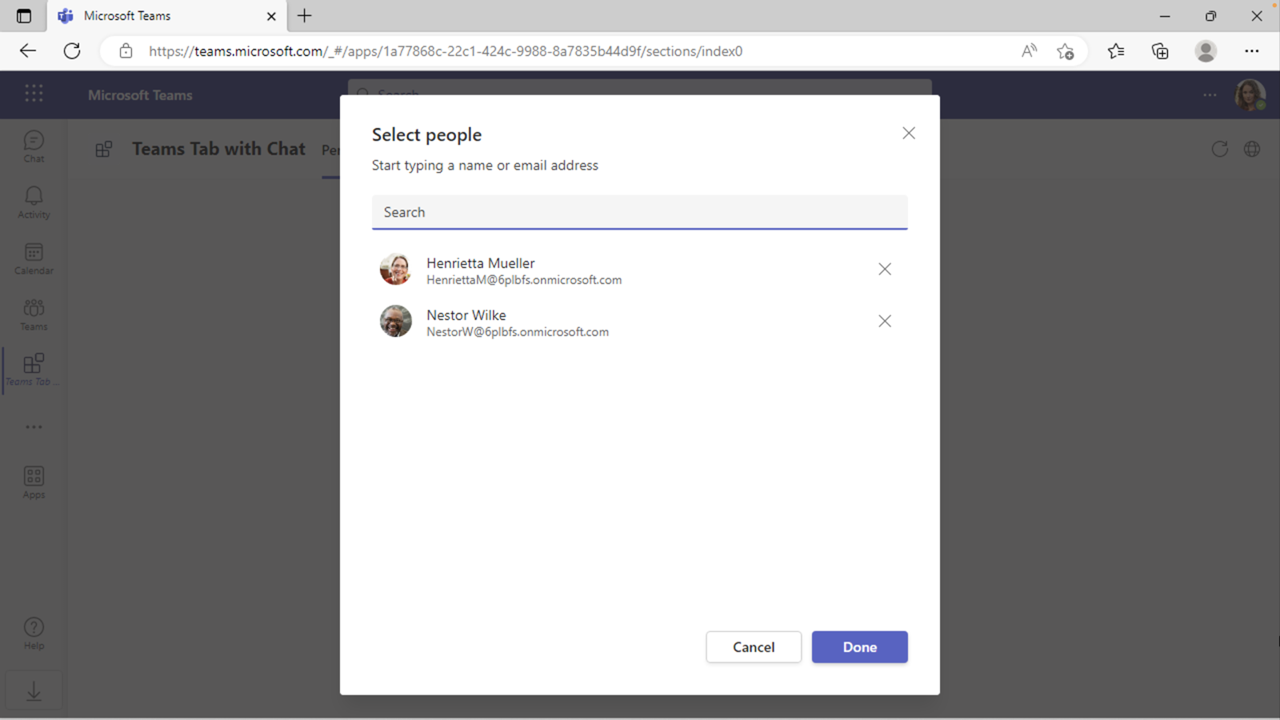
Task: Click the address bar URL
Action: pyautogui.click(x=446, y=51)
